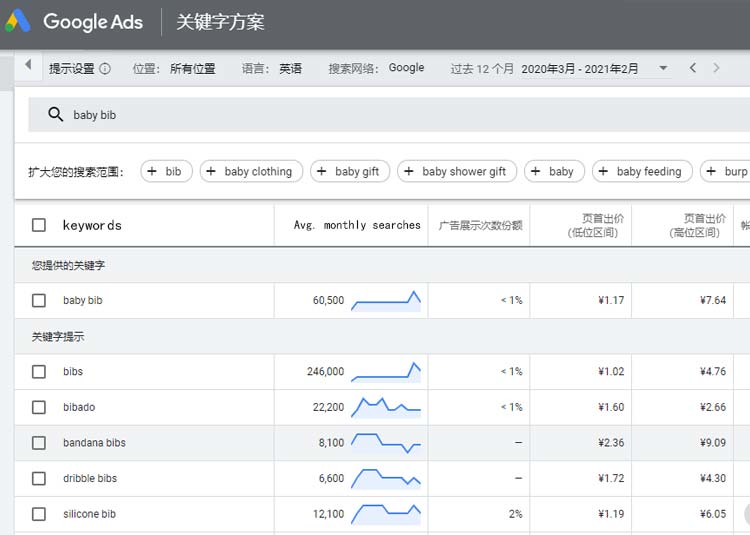Screen dimensions: 750x535
Task: Sort by Avg. monthly searches header
Action: 357,225
